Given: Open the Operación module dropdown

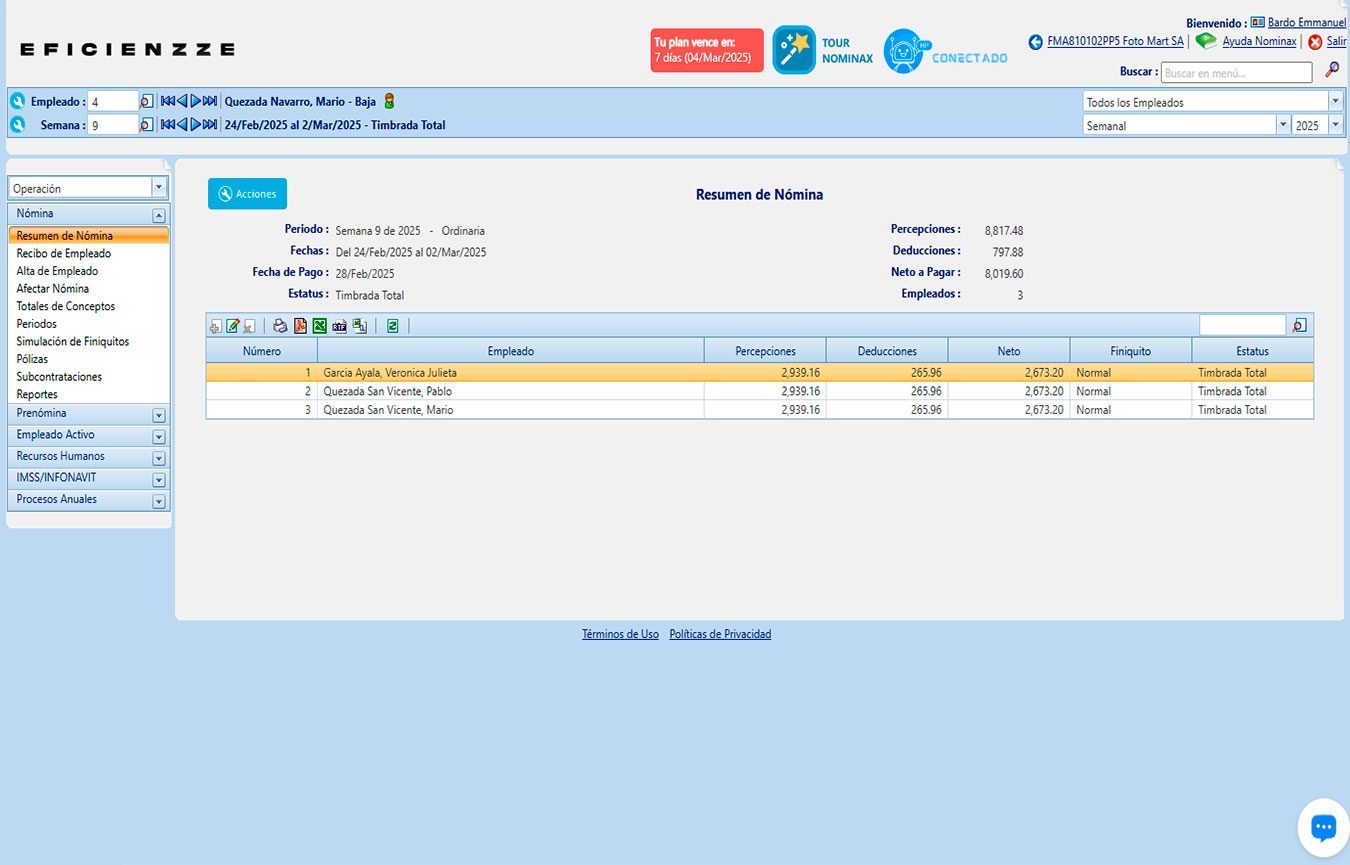Looking at the screenshot, I should point(158,188).
